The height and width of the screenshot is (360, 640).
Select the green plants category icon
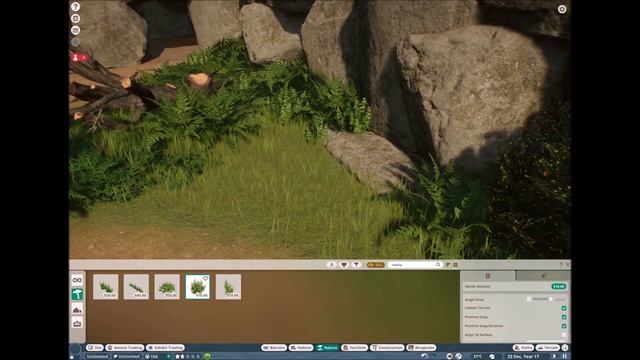(77, 294)
